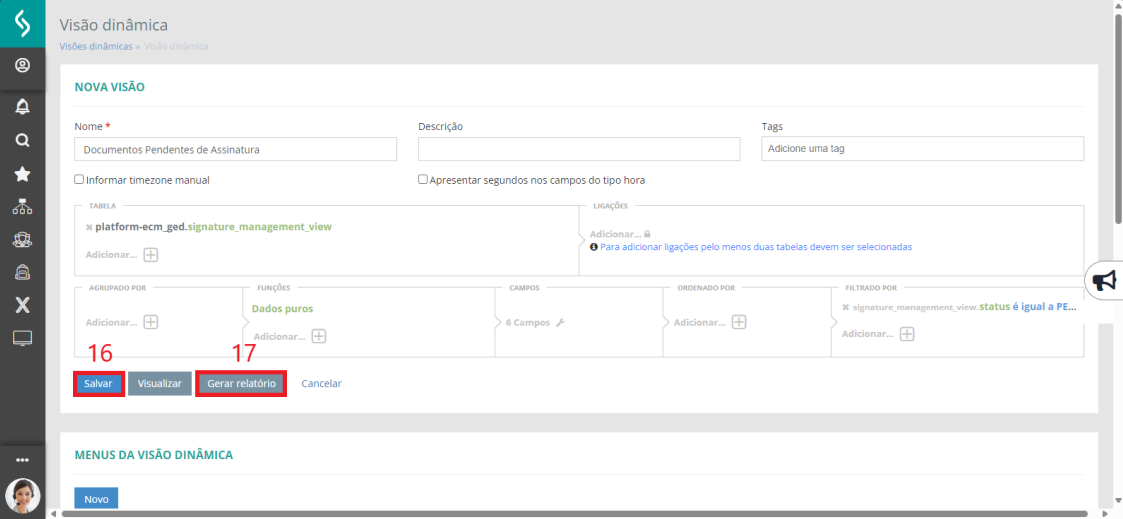Add filter with plus icon under Filtrado por
This screenshot has width=1123, height=519.
[907, 334]
